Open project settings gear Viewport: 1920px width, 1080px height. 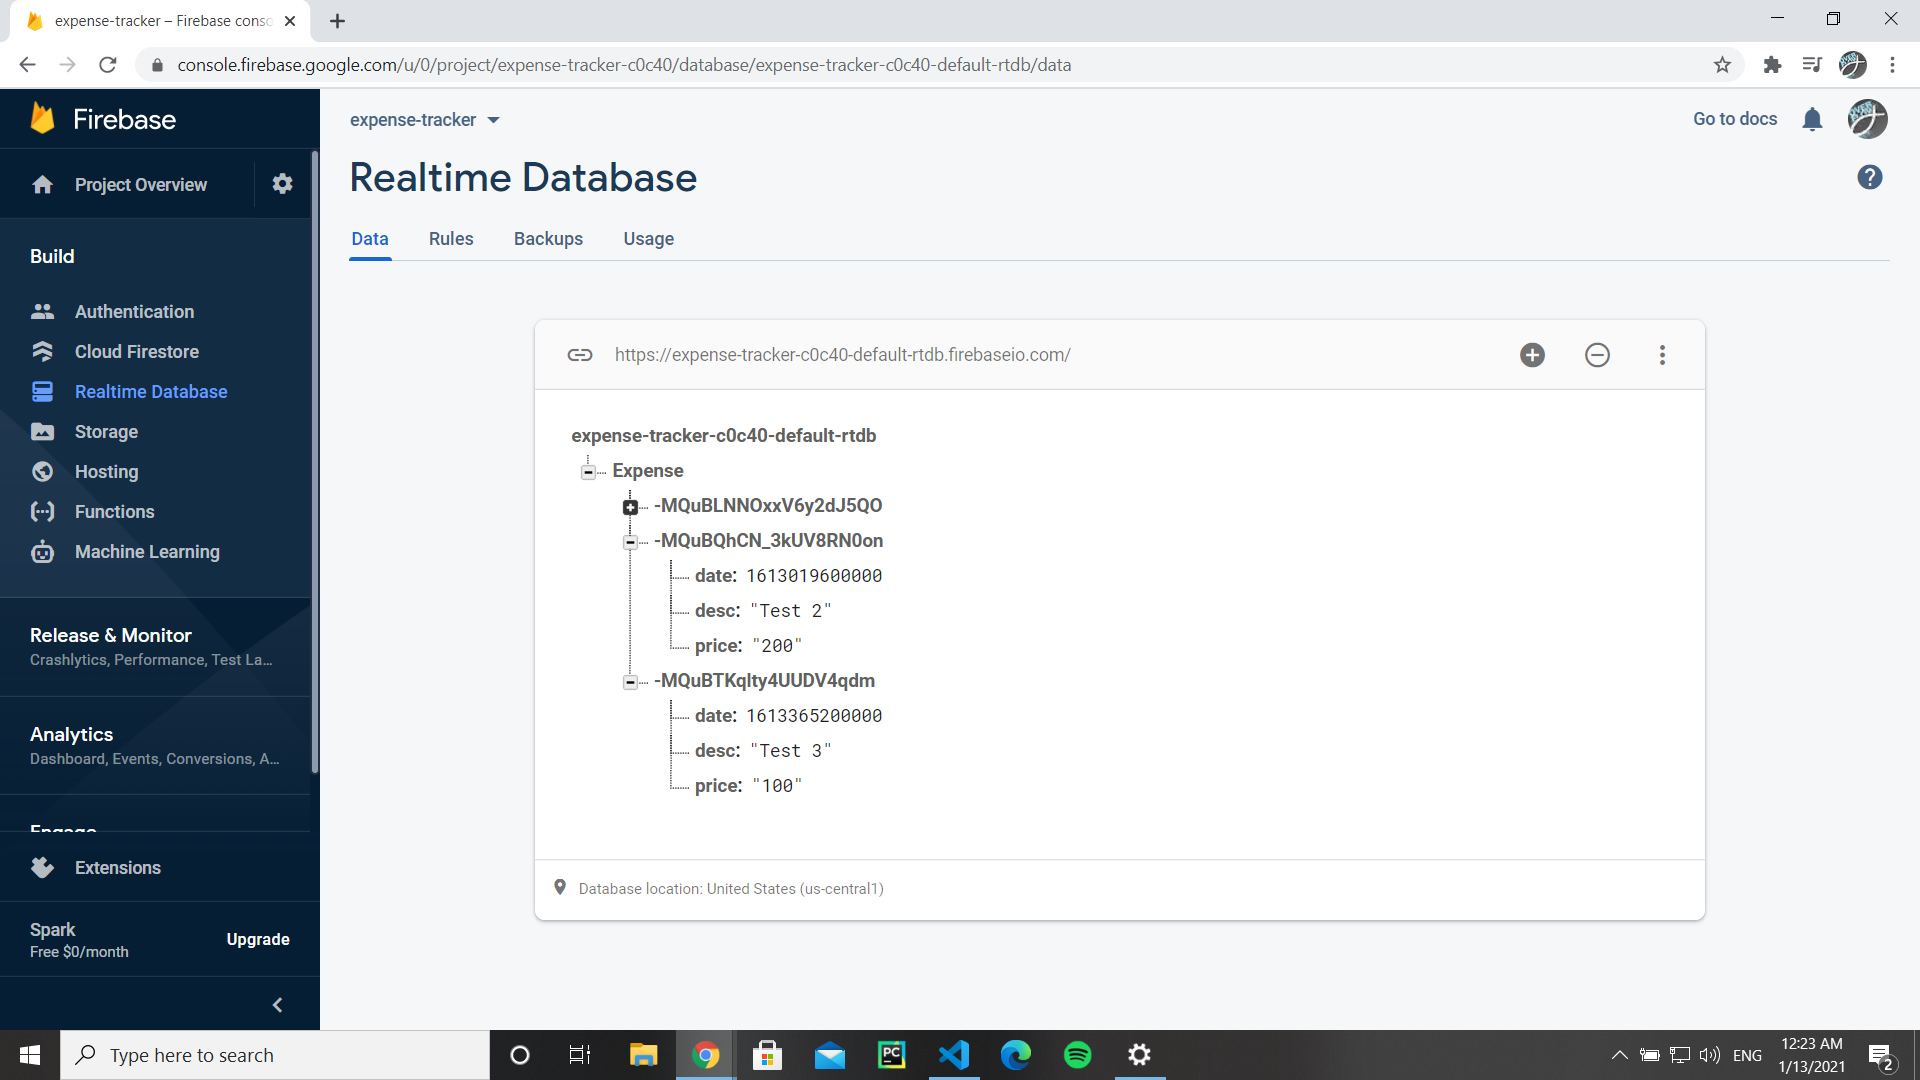click(x=282, y=184)
